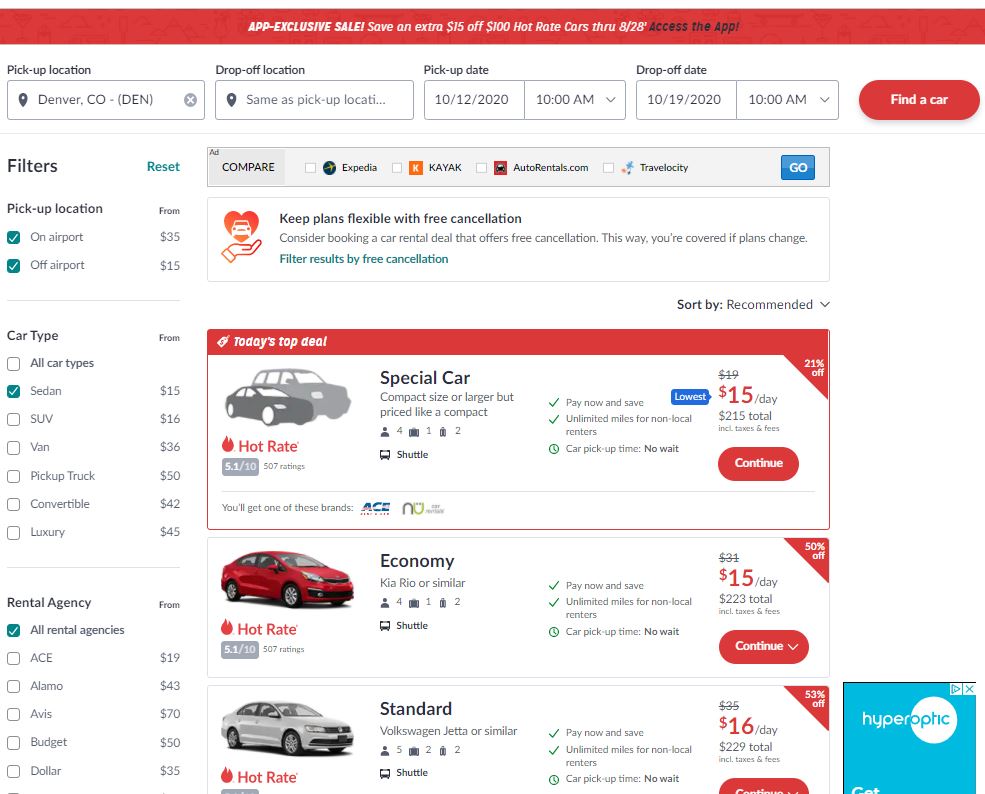Click the Hot Rate flame on Special Car
This screenshot has width=985, height=794.
click(x=227, y=445)
